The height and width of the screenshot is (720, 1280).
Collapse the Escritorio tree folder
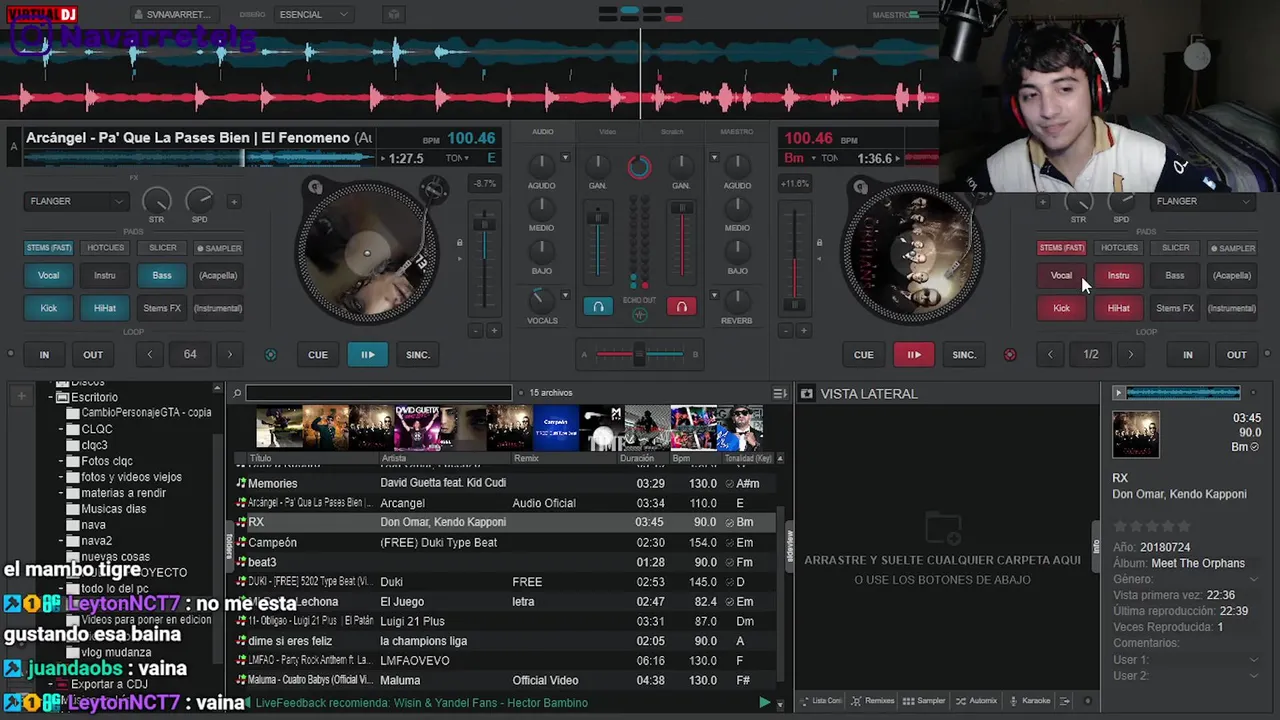pos(51,397)
